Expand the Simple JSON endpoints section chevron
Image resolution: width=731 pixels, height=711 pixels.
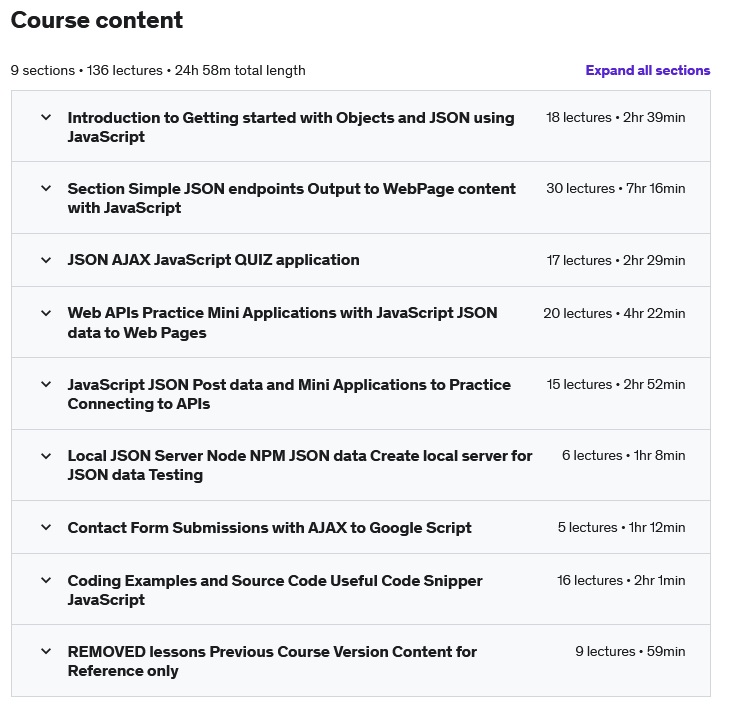click(x=46, y=188)
